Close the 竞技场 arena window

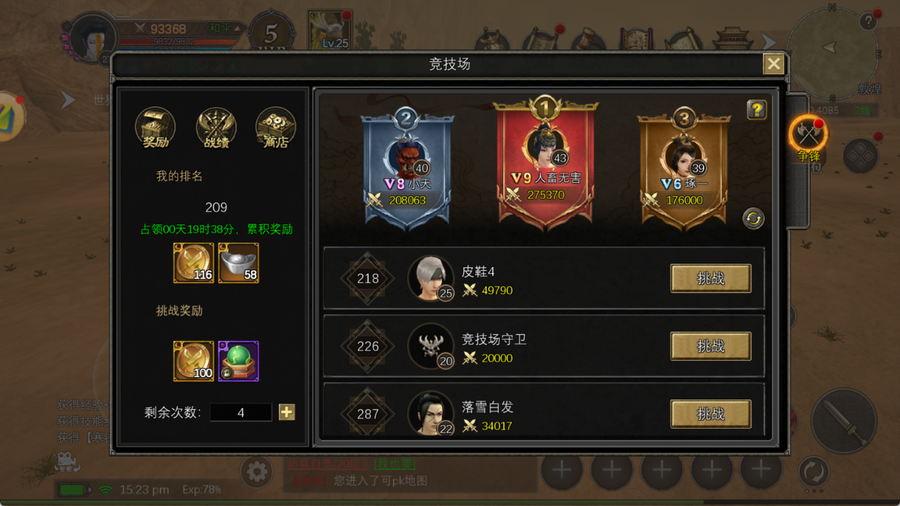coord(773,64)
